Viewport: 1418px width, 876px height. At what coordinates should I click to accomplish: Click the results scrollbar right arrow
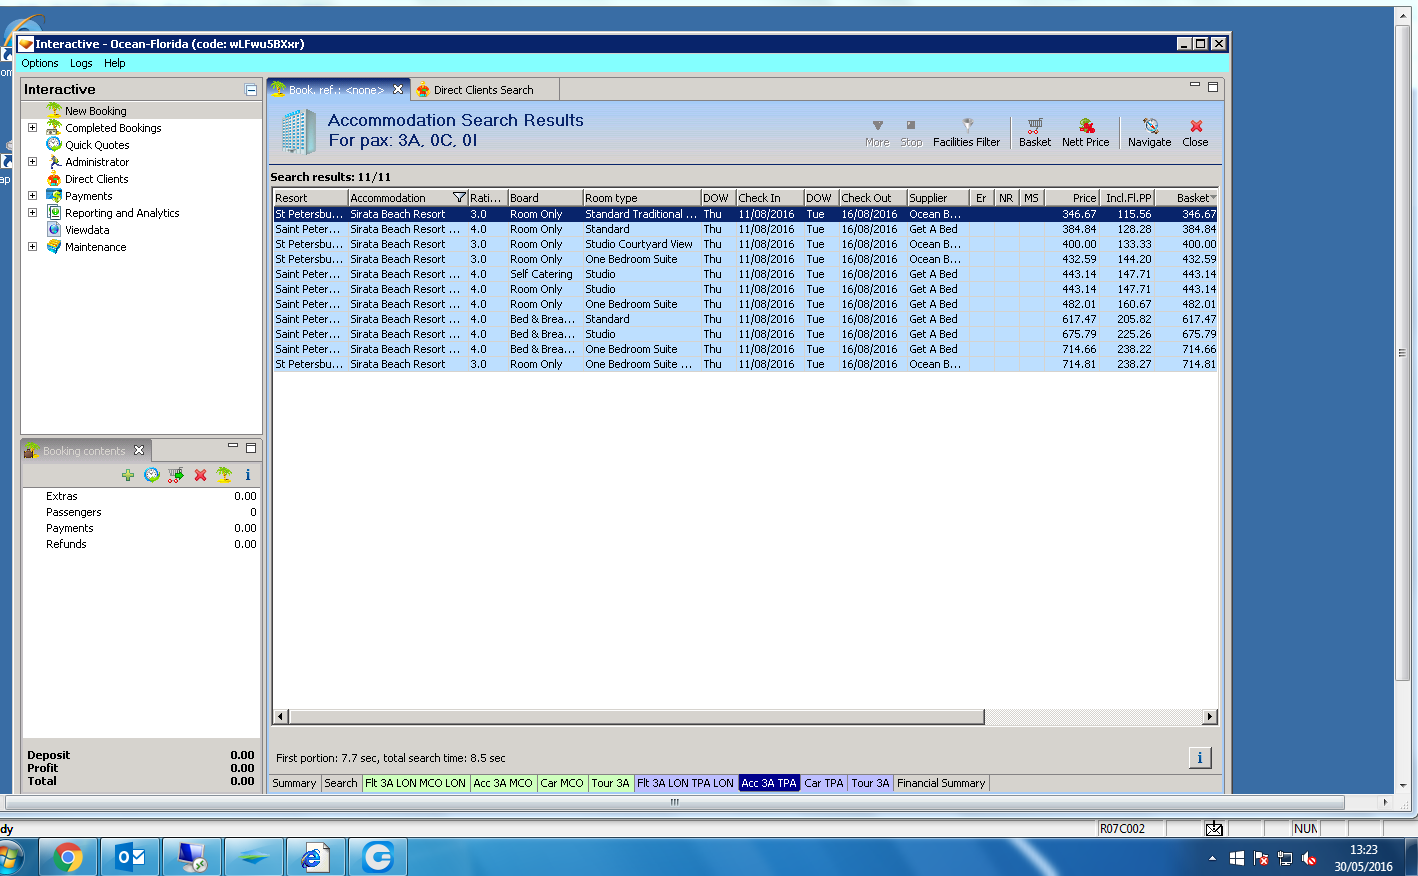(x=1210, y=717)
